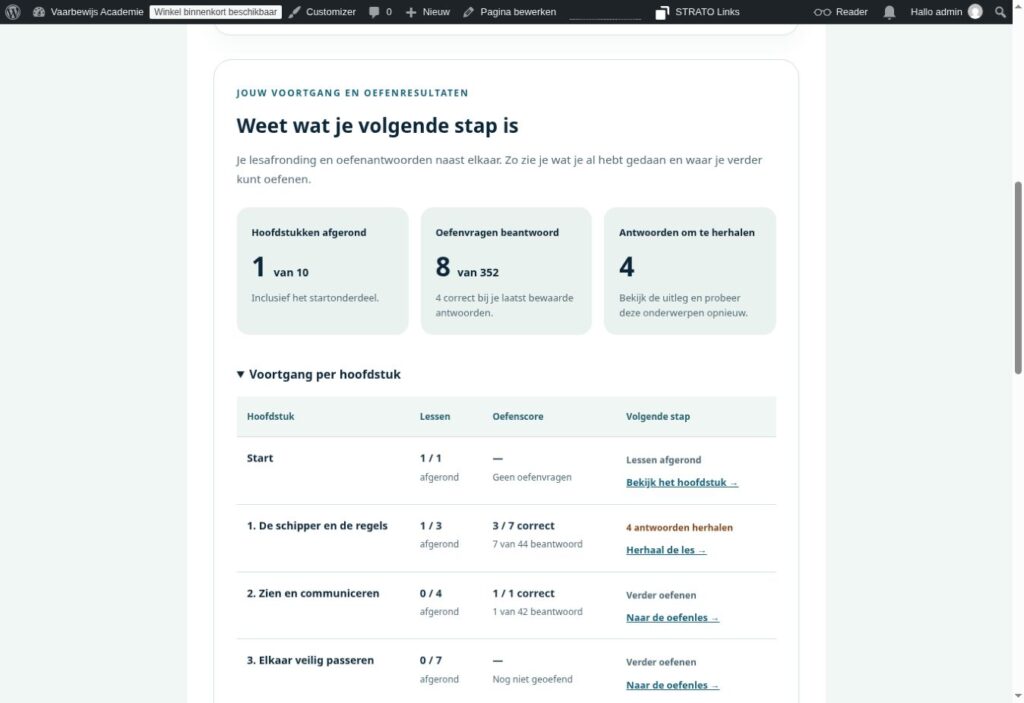
Task: Click the pencil icon Pagina bewerken
Action: click(x=468, y=12)
